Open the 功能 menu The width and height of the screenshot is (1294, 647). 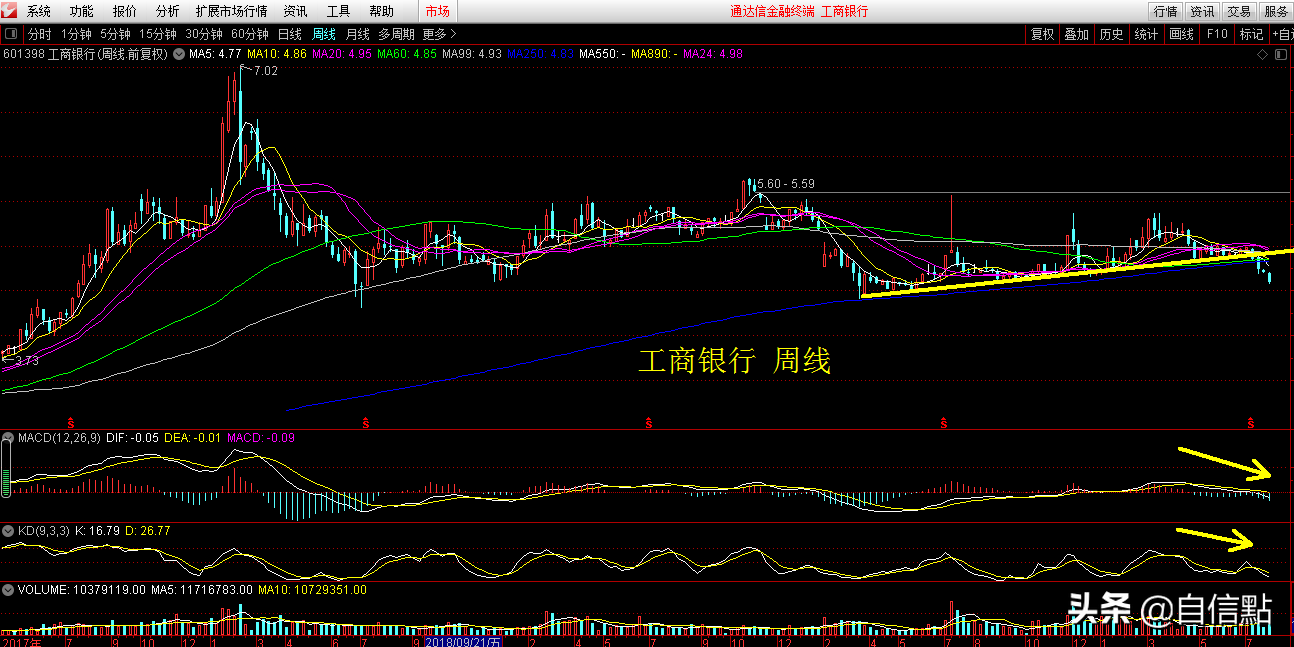click(x=82, y=11)
